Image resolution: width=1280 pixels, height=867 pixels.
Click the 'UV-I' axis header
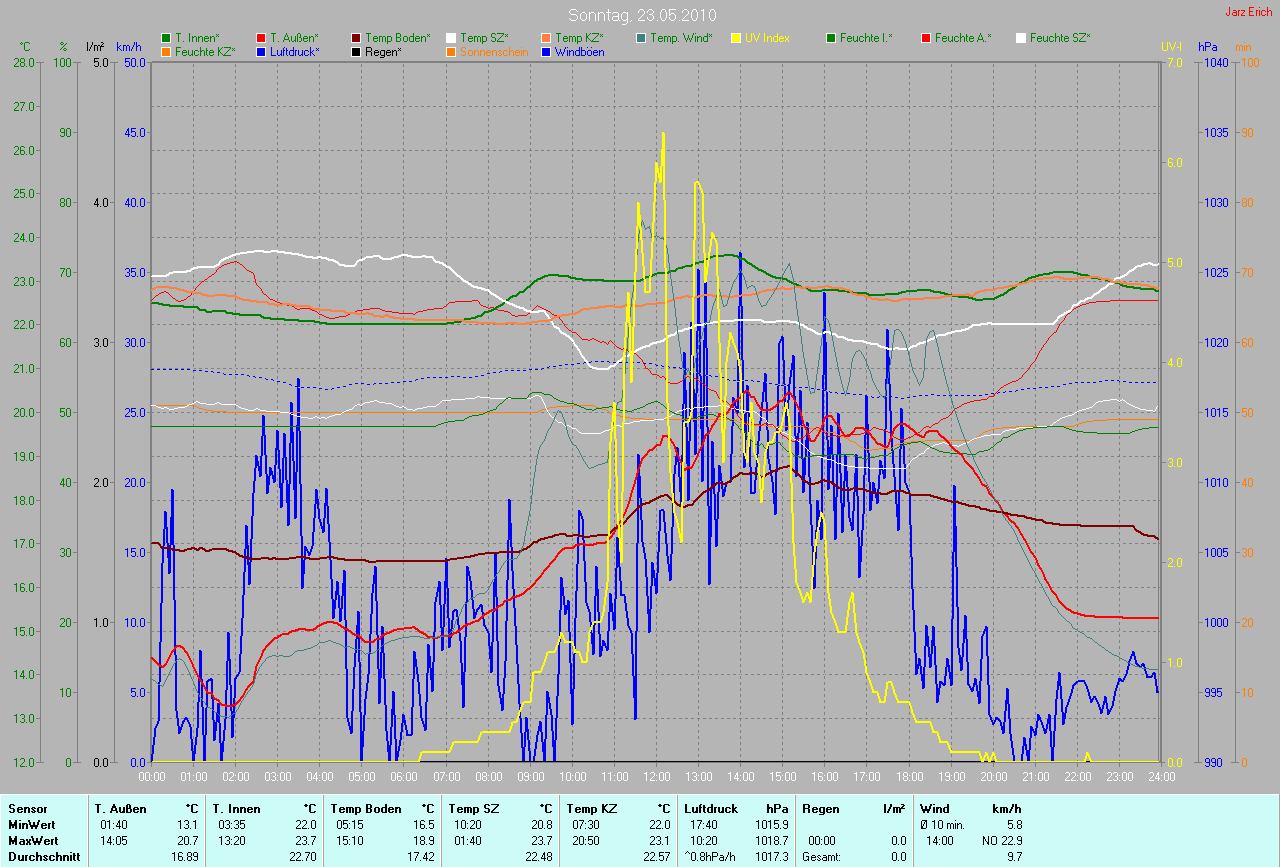1171,47
